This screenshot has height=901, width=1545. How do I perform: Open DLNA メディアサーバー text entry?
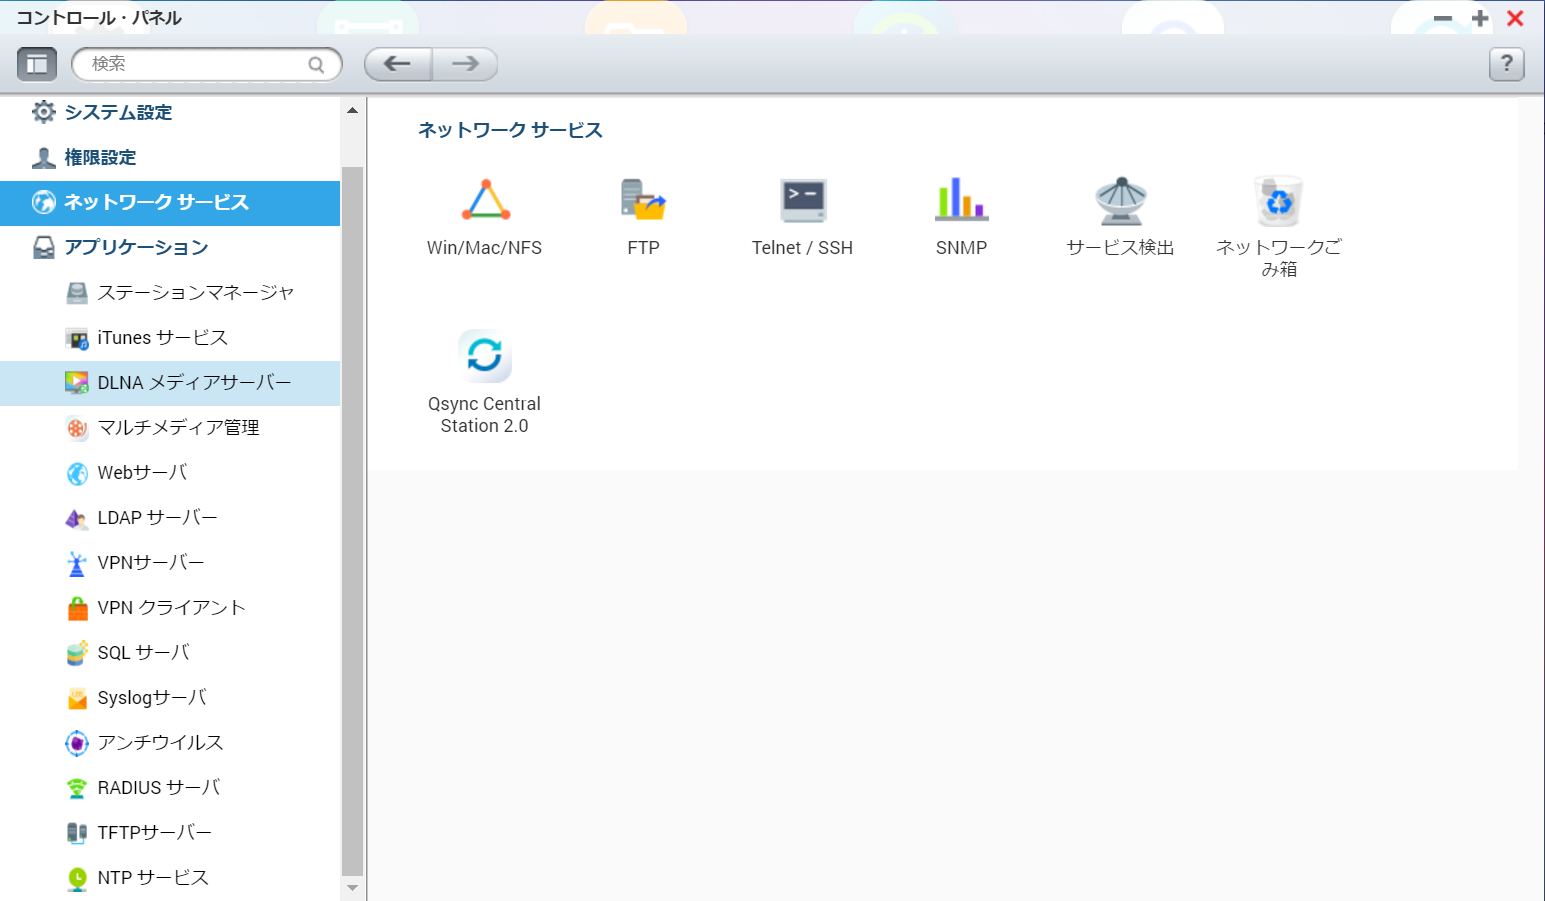pos(195,383)
